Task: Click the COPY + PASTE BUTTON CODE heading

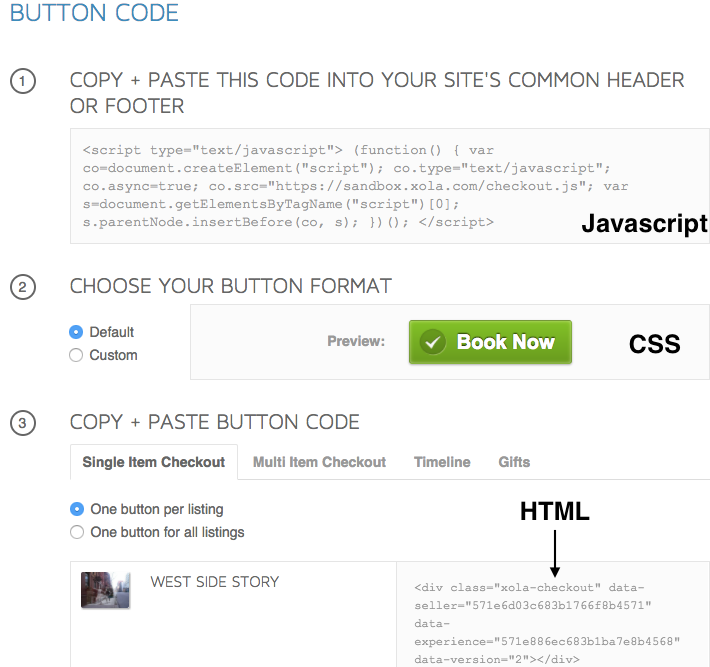Action: tap(215, 422)
